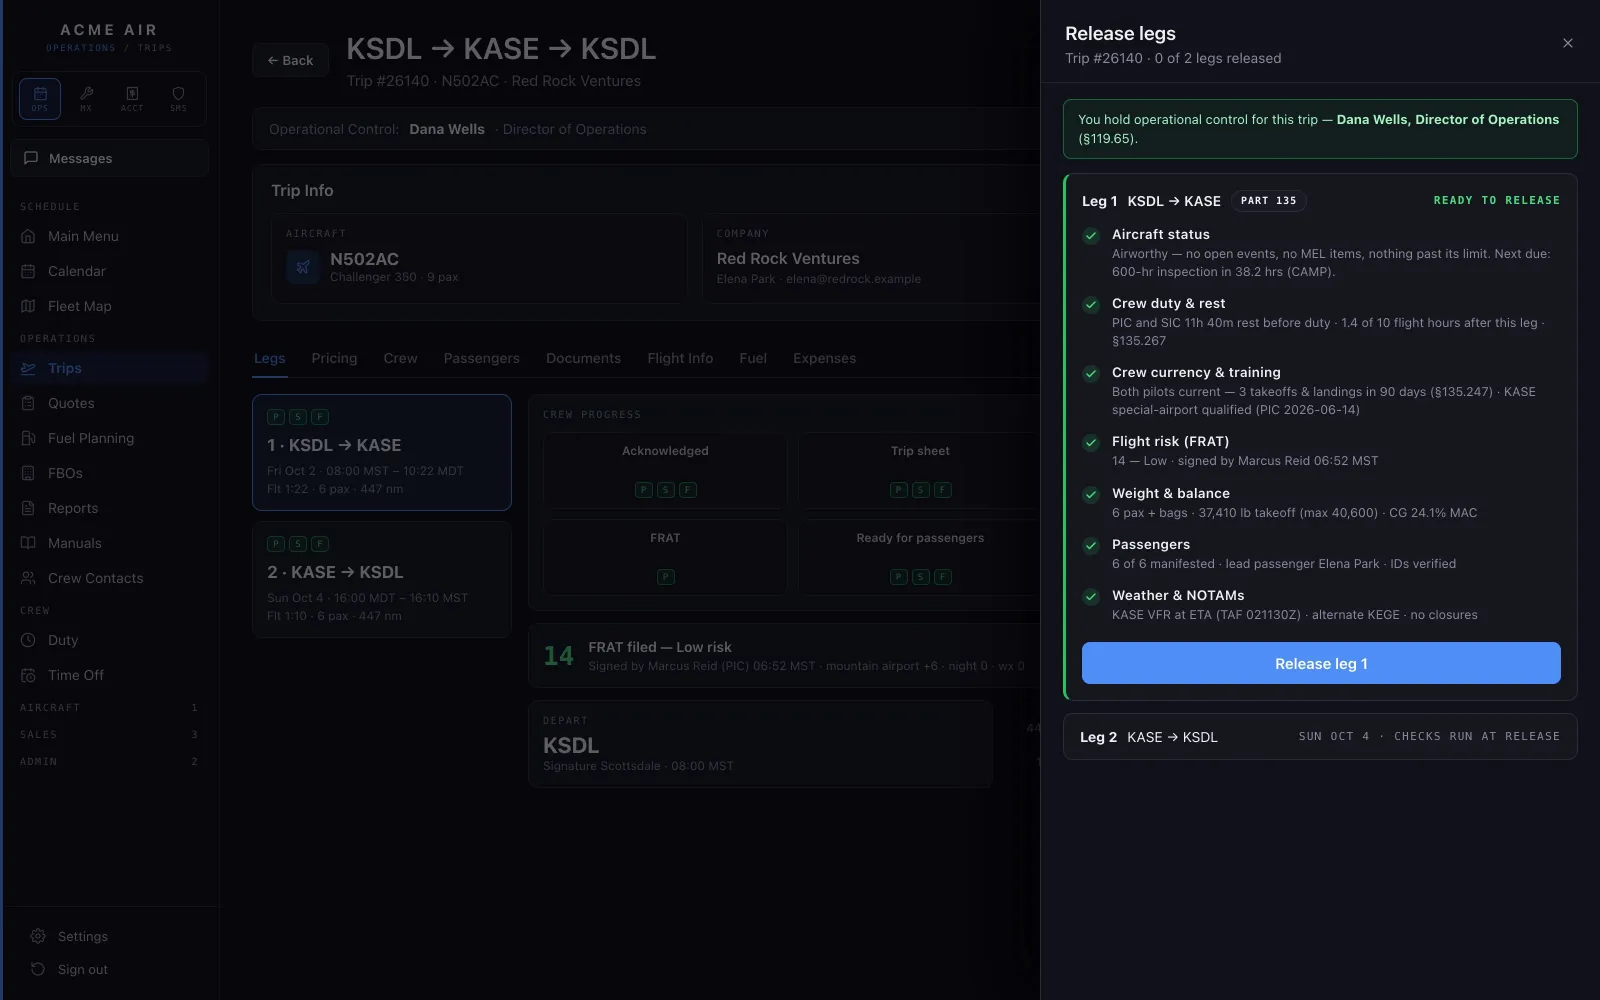Open Messages from the sidebar
The height and width of the screenshot is (1000, 1600).
click(x=110, y=158)
